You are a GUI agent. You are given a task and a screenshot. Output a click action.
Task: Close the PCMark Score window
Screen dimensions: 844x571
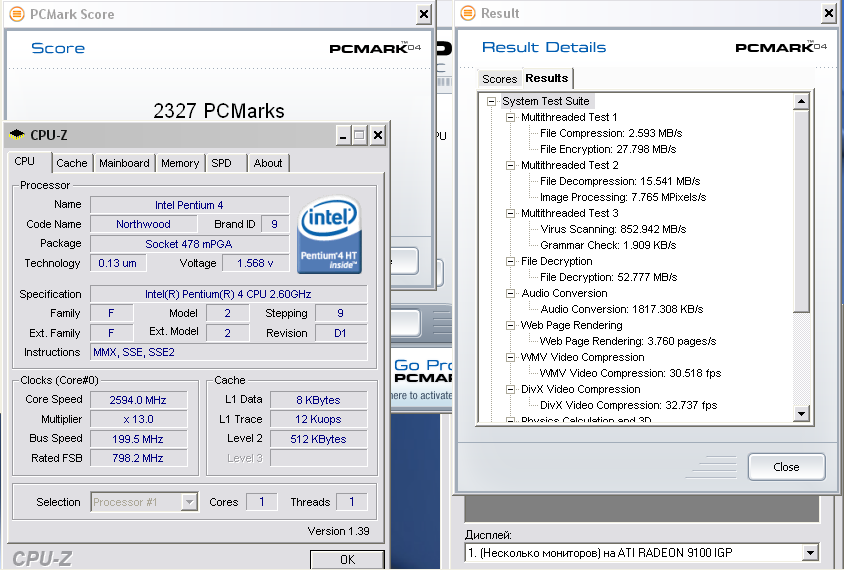pos(424,15)
